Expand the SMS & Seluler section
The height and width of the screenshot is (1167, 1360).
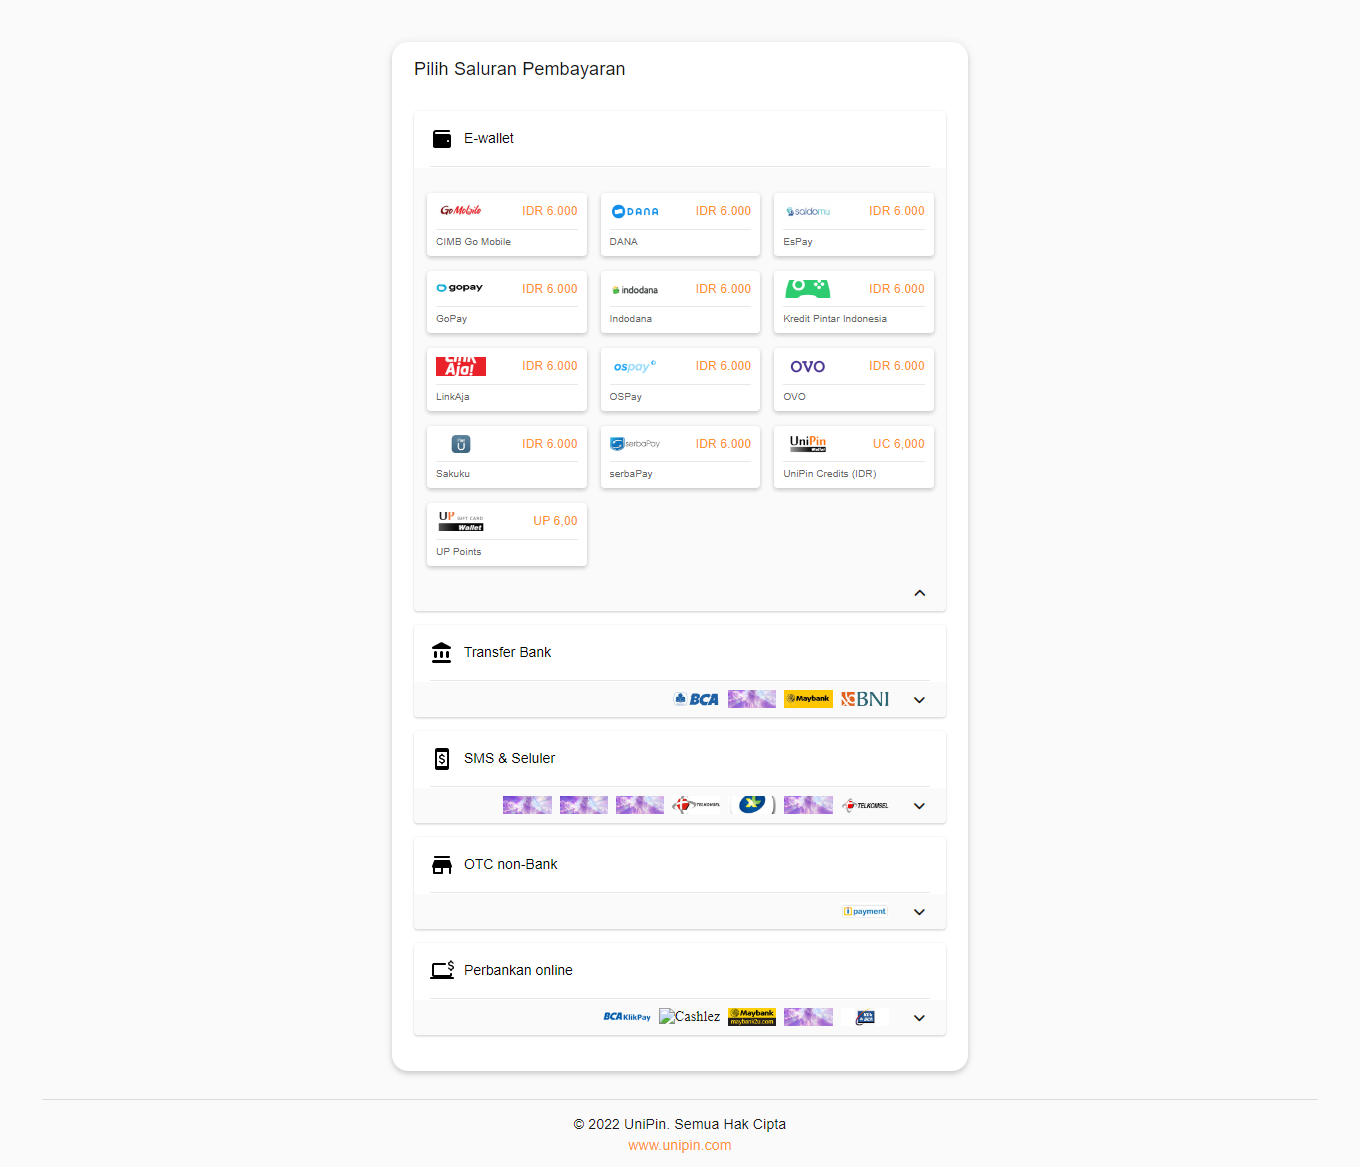(919, 806)
